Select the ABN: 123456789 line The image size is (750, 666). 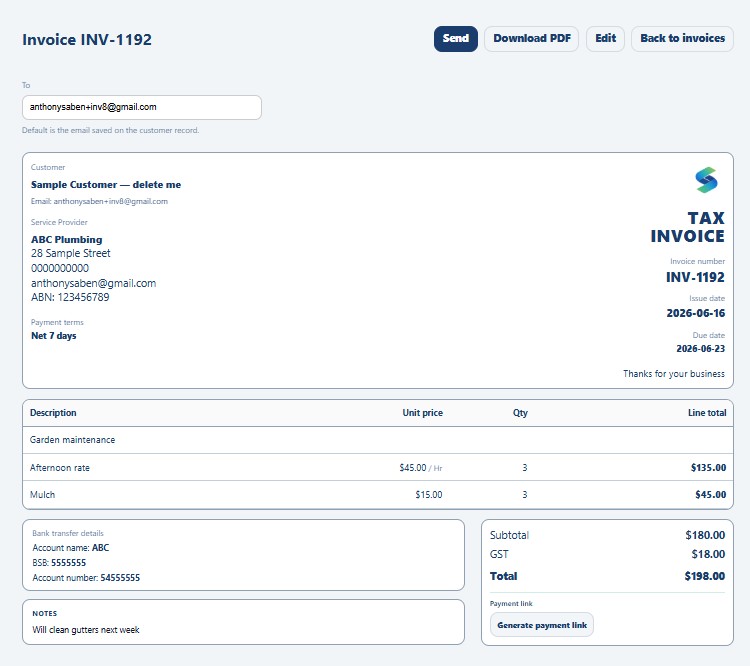point(70,297)
